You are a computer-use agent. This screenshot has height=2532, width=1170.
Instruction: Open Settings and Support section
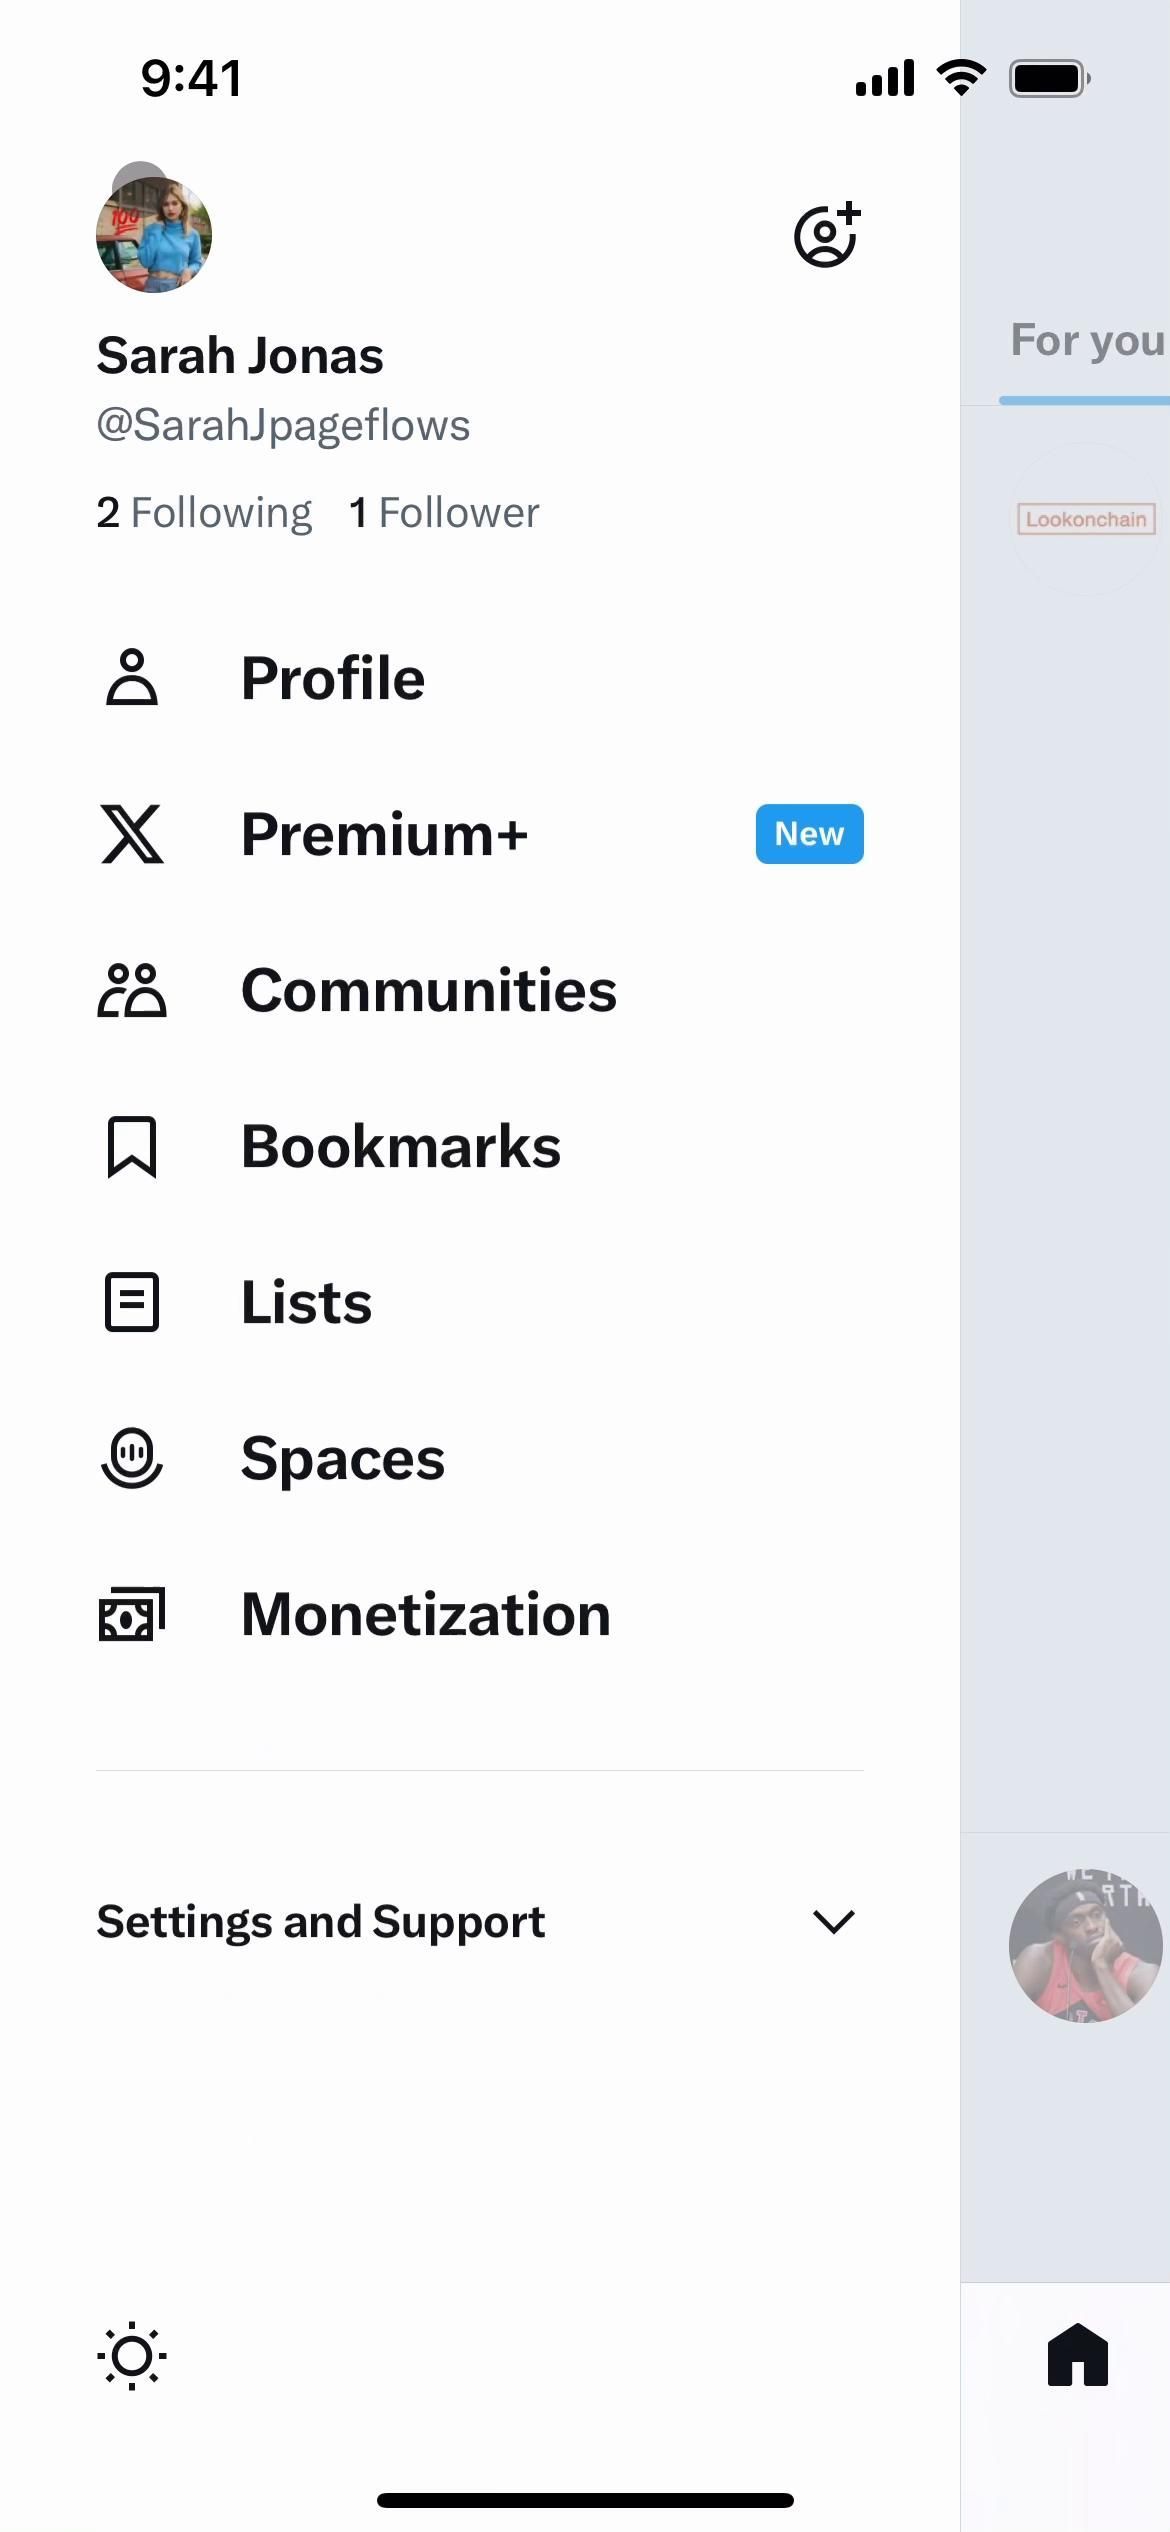tap(321, 1921)
